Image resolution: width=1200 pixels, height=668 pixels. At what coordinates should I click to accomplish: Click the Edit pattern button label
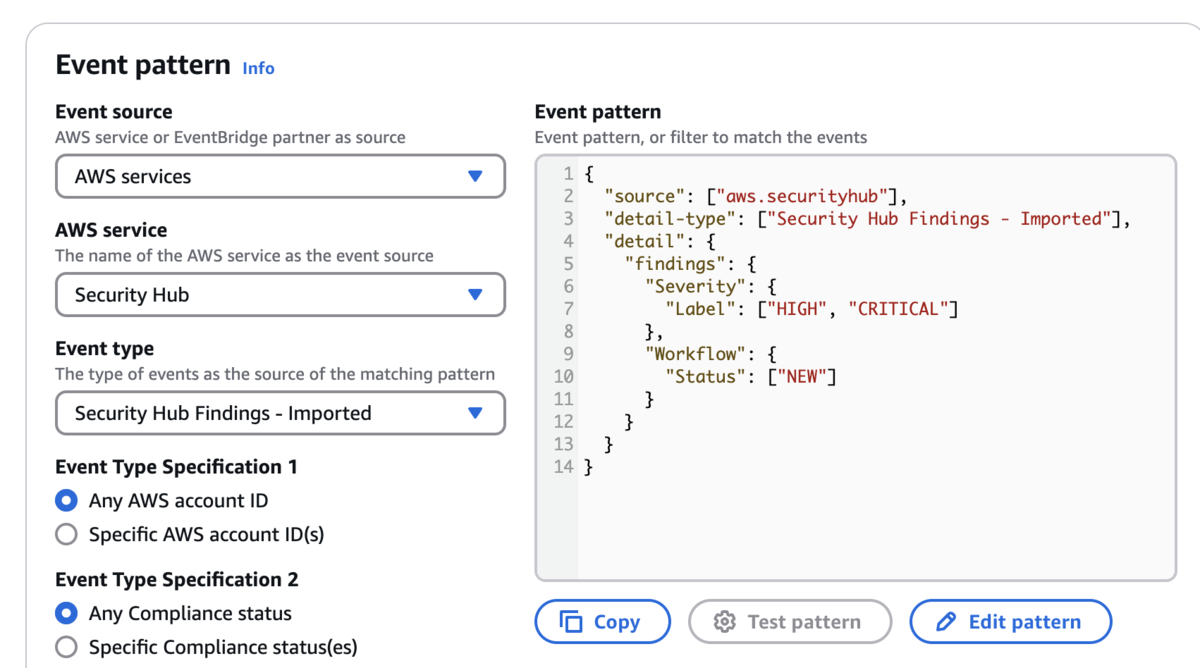pos(1025,622)
